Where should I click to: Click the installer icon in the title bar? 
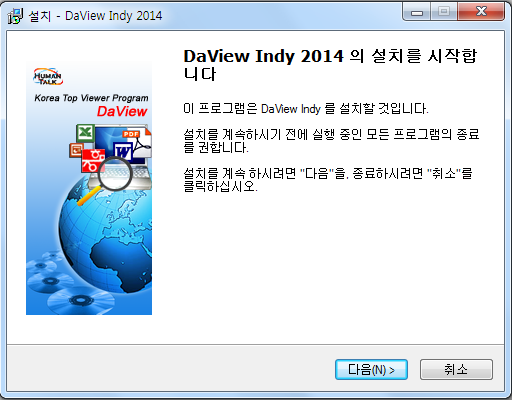(15, 16)
